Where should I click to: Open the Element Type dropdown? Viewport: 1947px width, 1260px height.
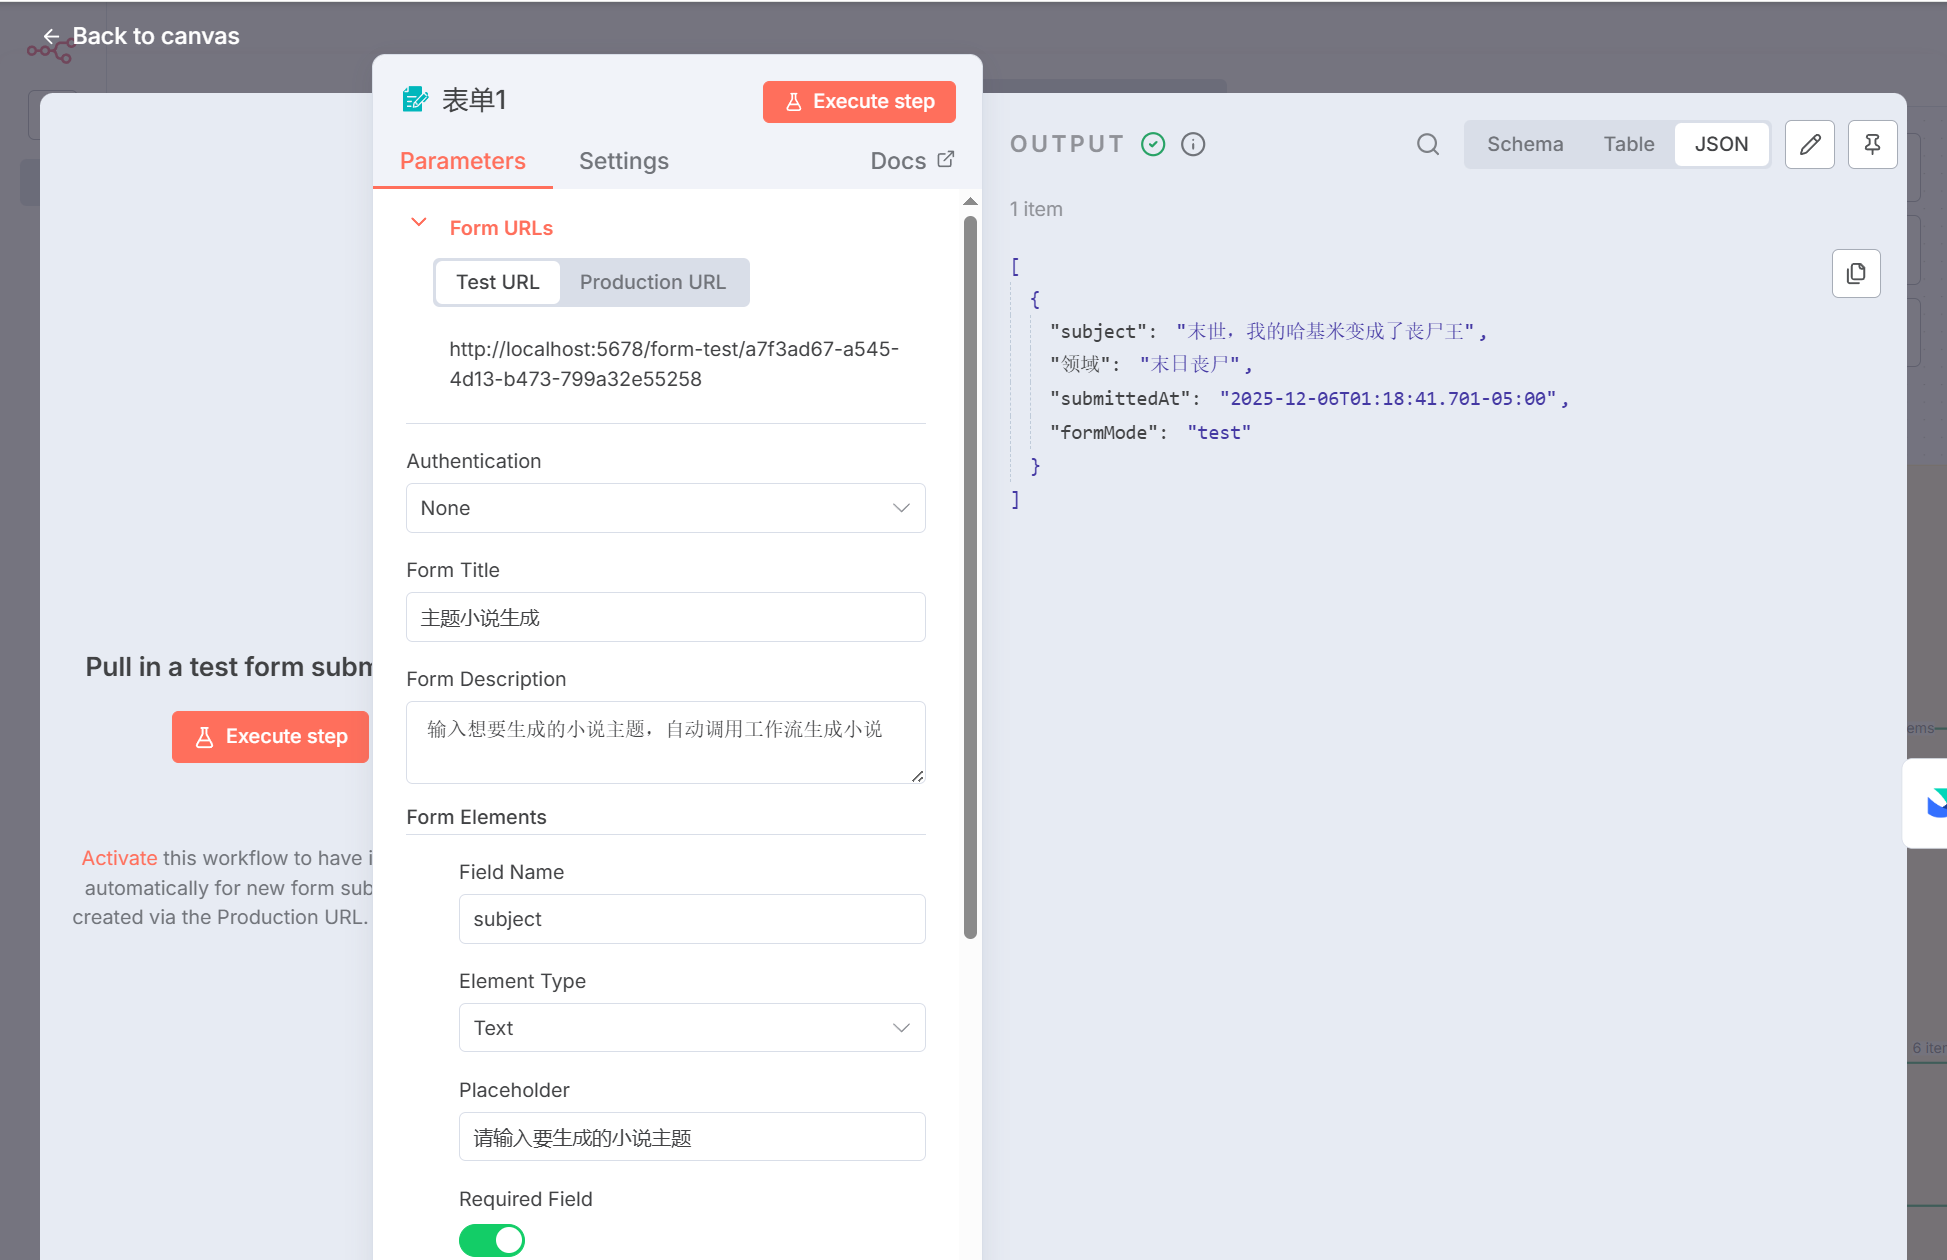pos(691,1028)
